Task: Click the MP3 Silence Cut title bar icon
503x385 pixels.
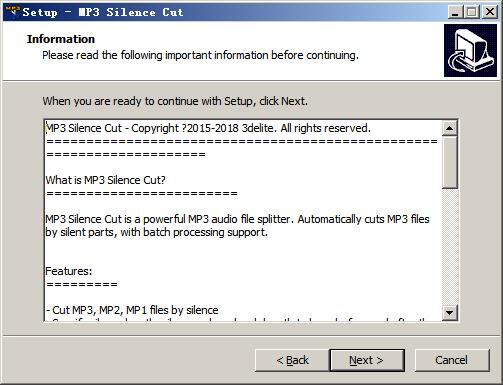Action: coord(12,11)
